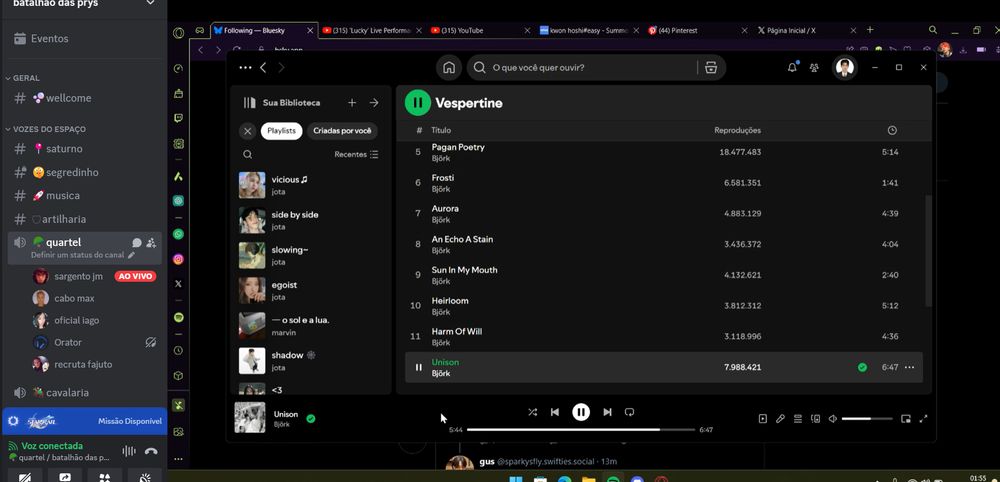
Task: Open WhatsApp in the browser sidebar
Action: coord(179,234)
